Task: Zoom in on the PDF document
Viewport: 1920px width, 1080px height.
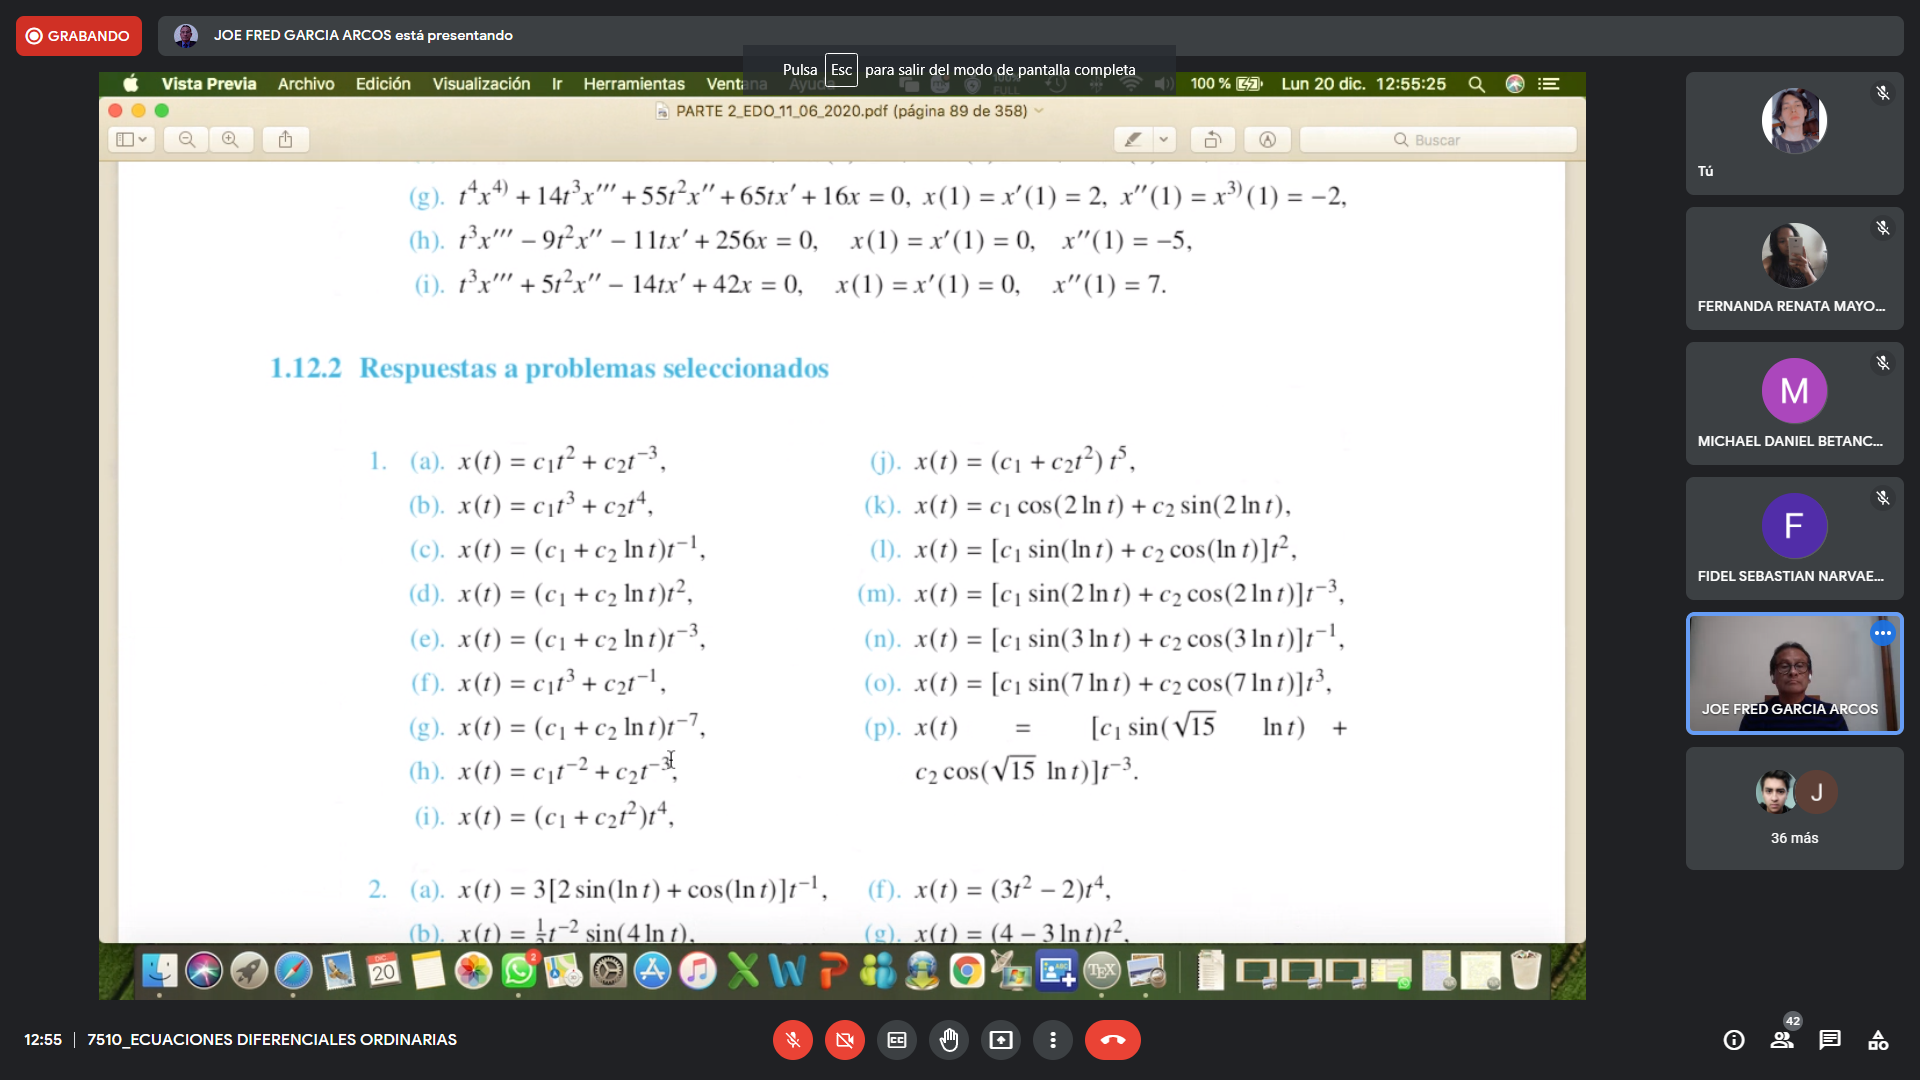Action: pyautogui.click(x=232, y=139)
